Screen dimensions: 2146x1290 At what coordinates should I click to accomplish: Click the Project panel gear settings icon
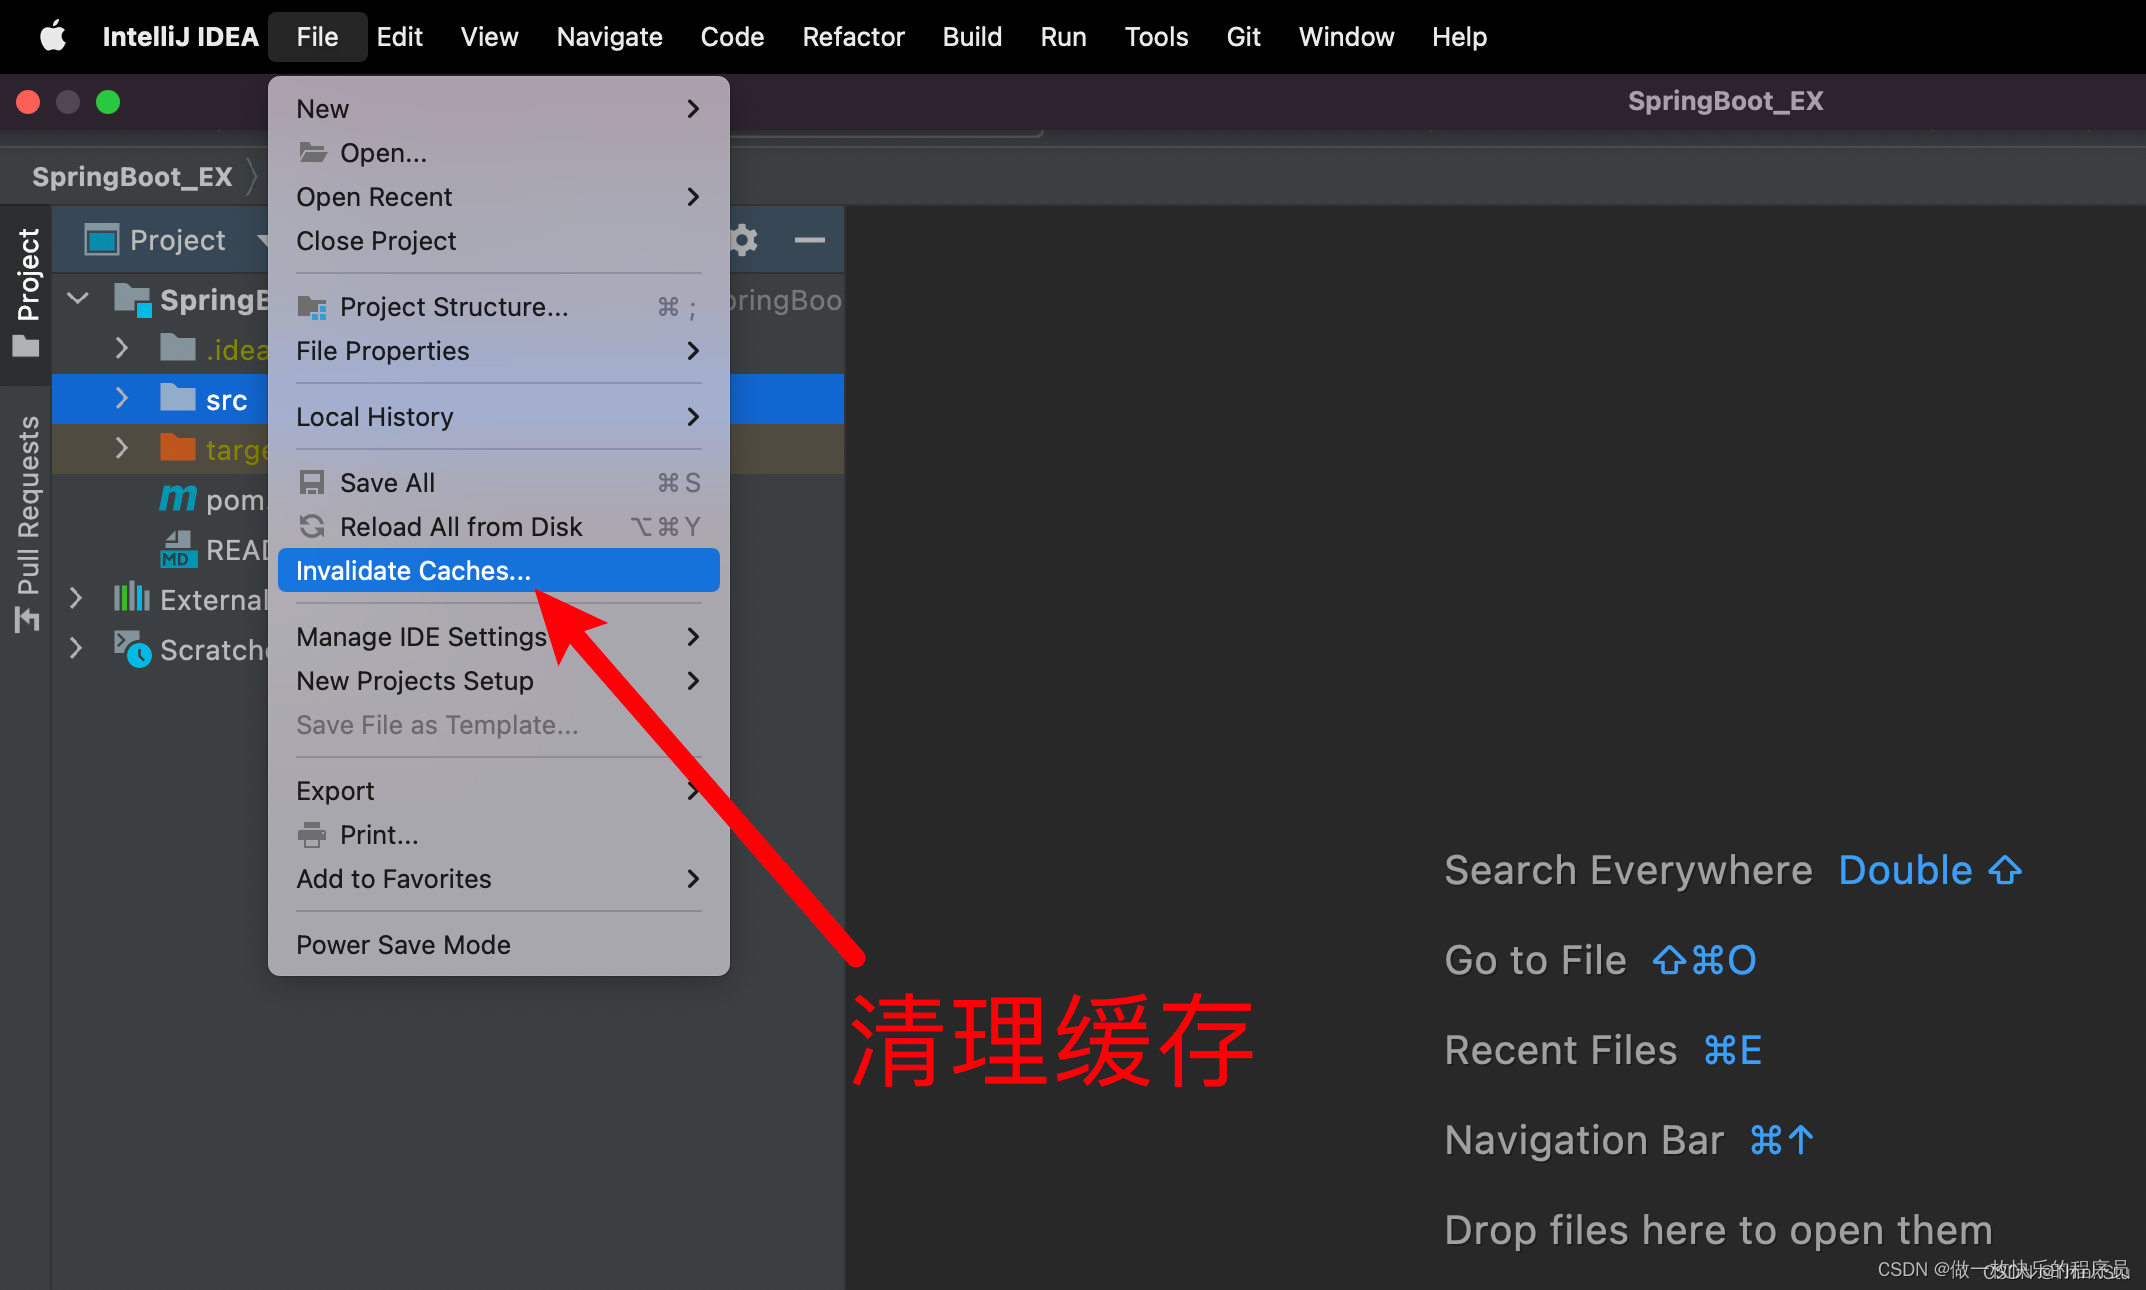click(x=743, y=240)
